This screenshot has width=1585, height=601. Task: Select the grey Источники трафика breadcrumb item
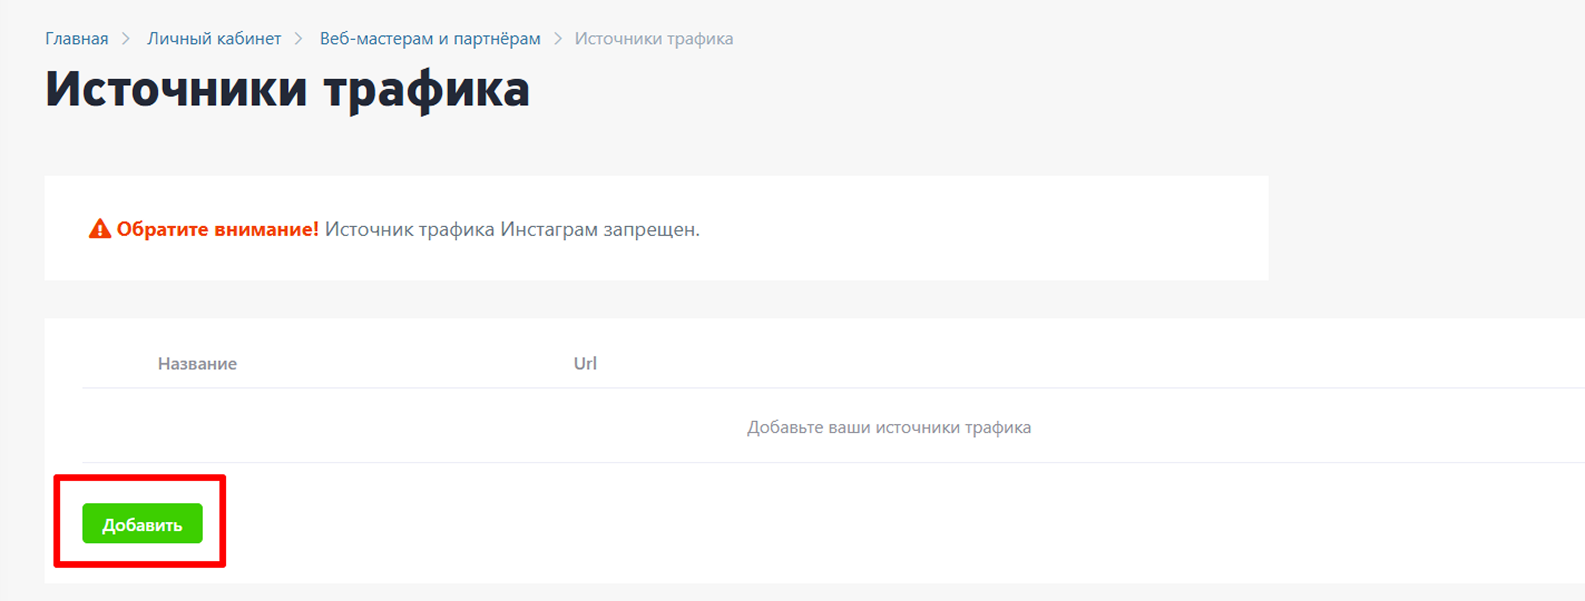(654, 39)
